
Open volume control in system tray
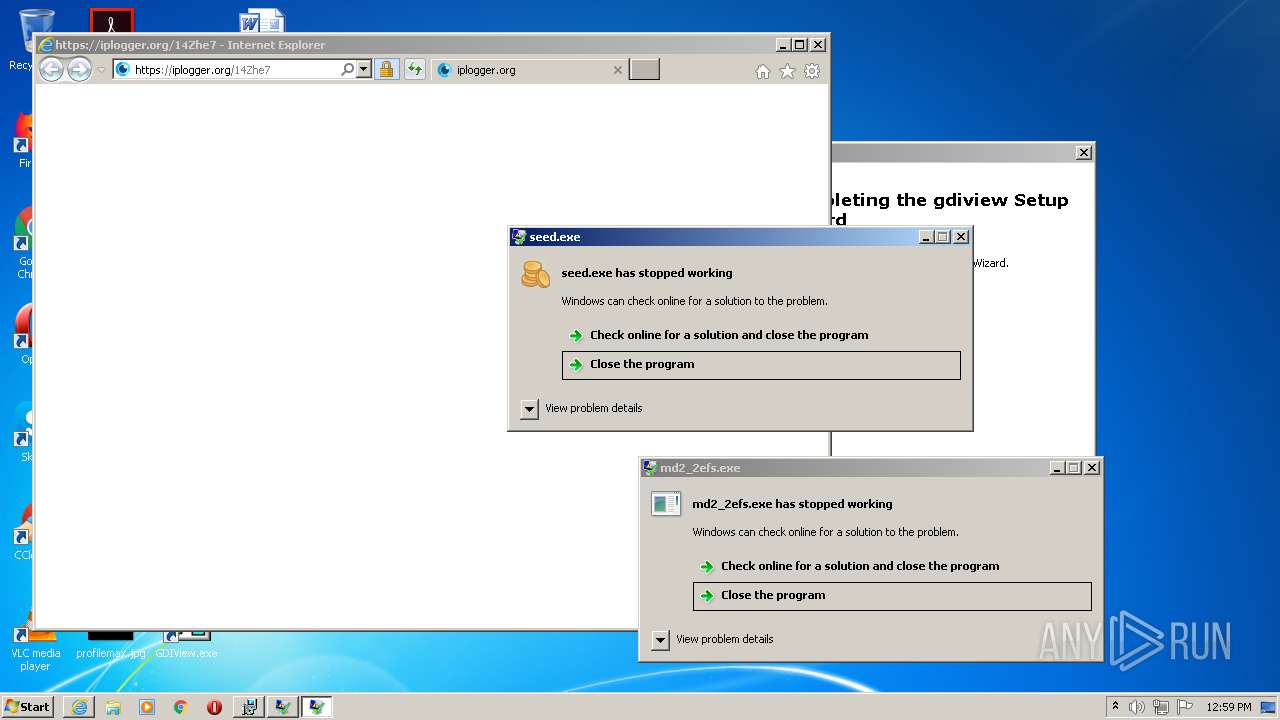coord(1137,707)
